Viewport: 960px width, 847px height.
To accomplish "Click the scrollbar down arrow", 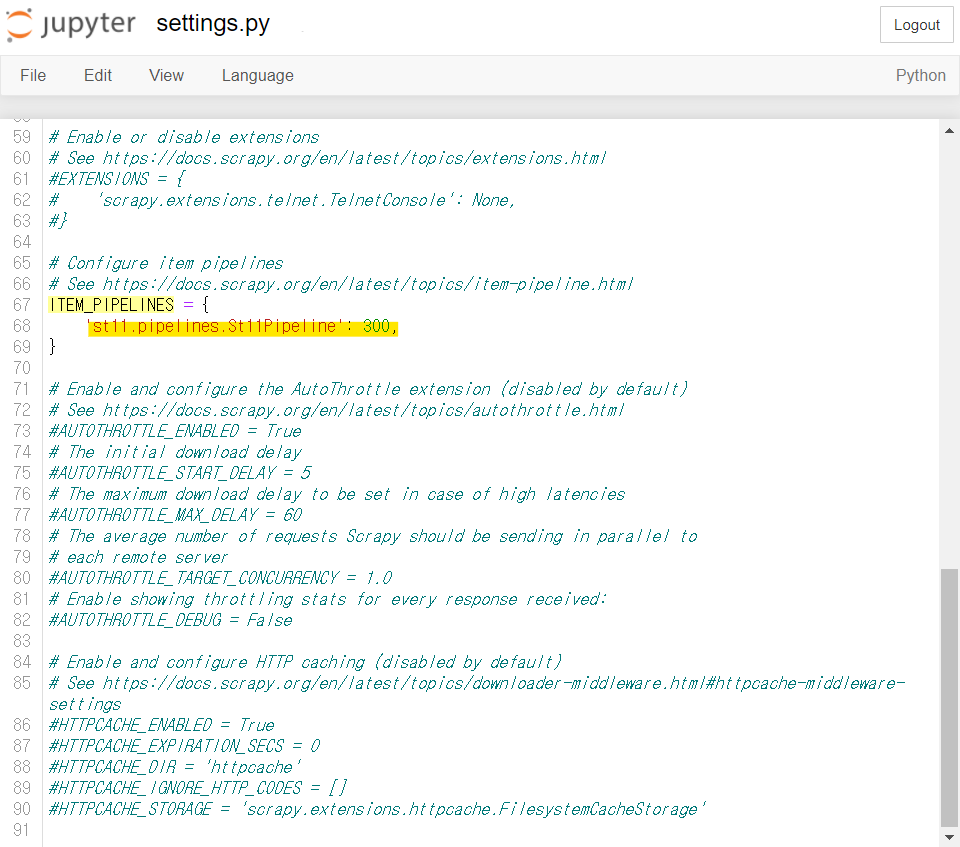I will pos(950,836).
